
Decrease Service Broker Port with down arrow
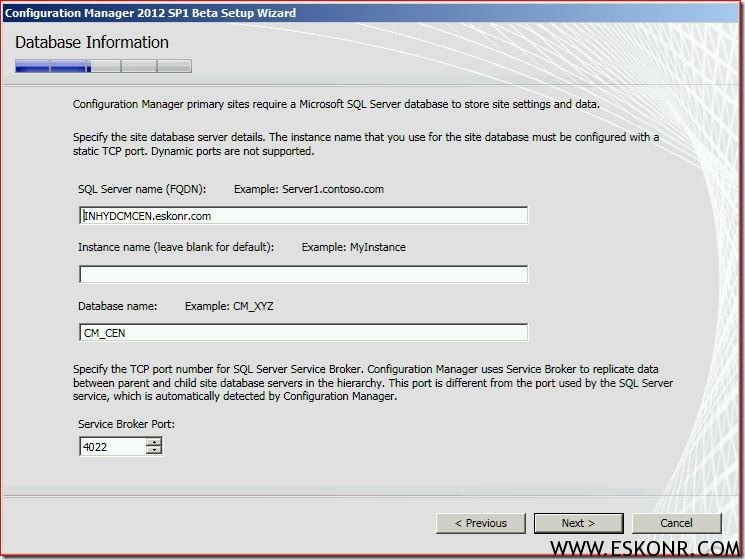[154, 450]
